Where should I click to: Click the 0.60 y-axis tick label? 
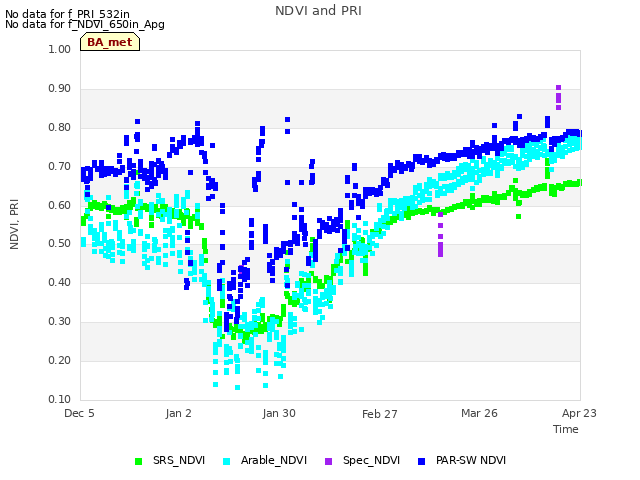click(60, 205)
